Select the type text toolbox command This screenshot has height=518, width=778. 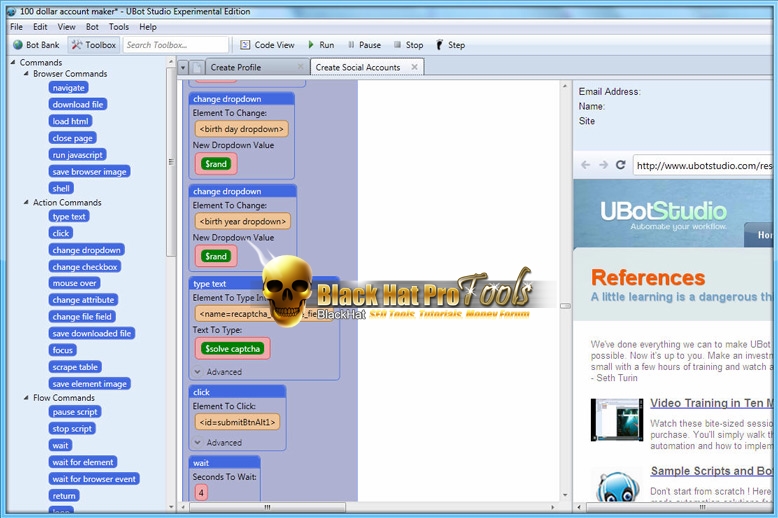pyautogui.click(x=69, y=217)
